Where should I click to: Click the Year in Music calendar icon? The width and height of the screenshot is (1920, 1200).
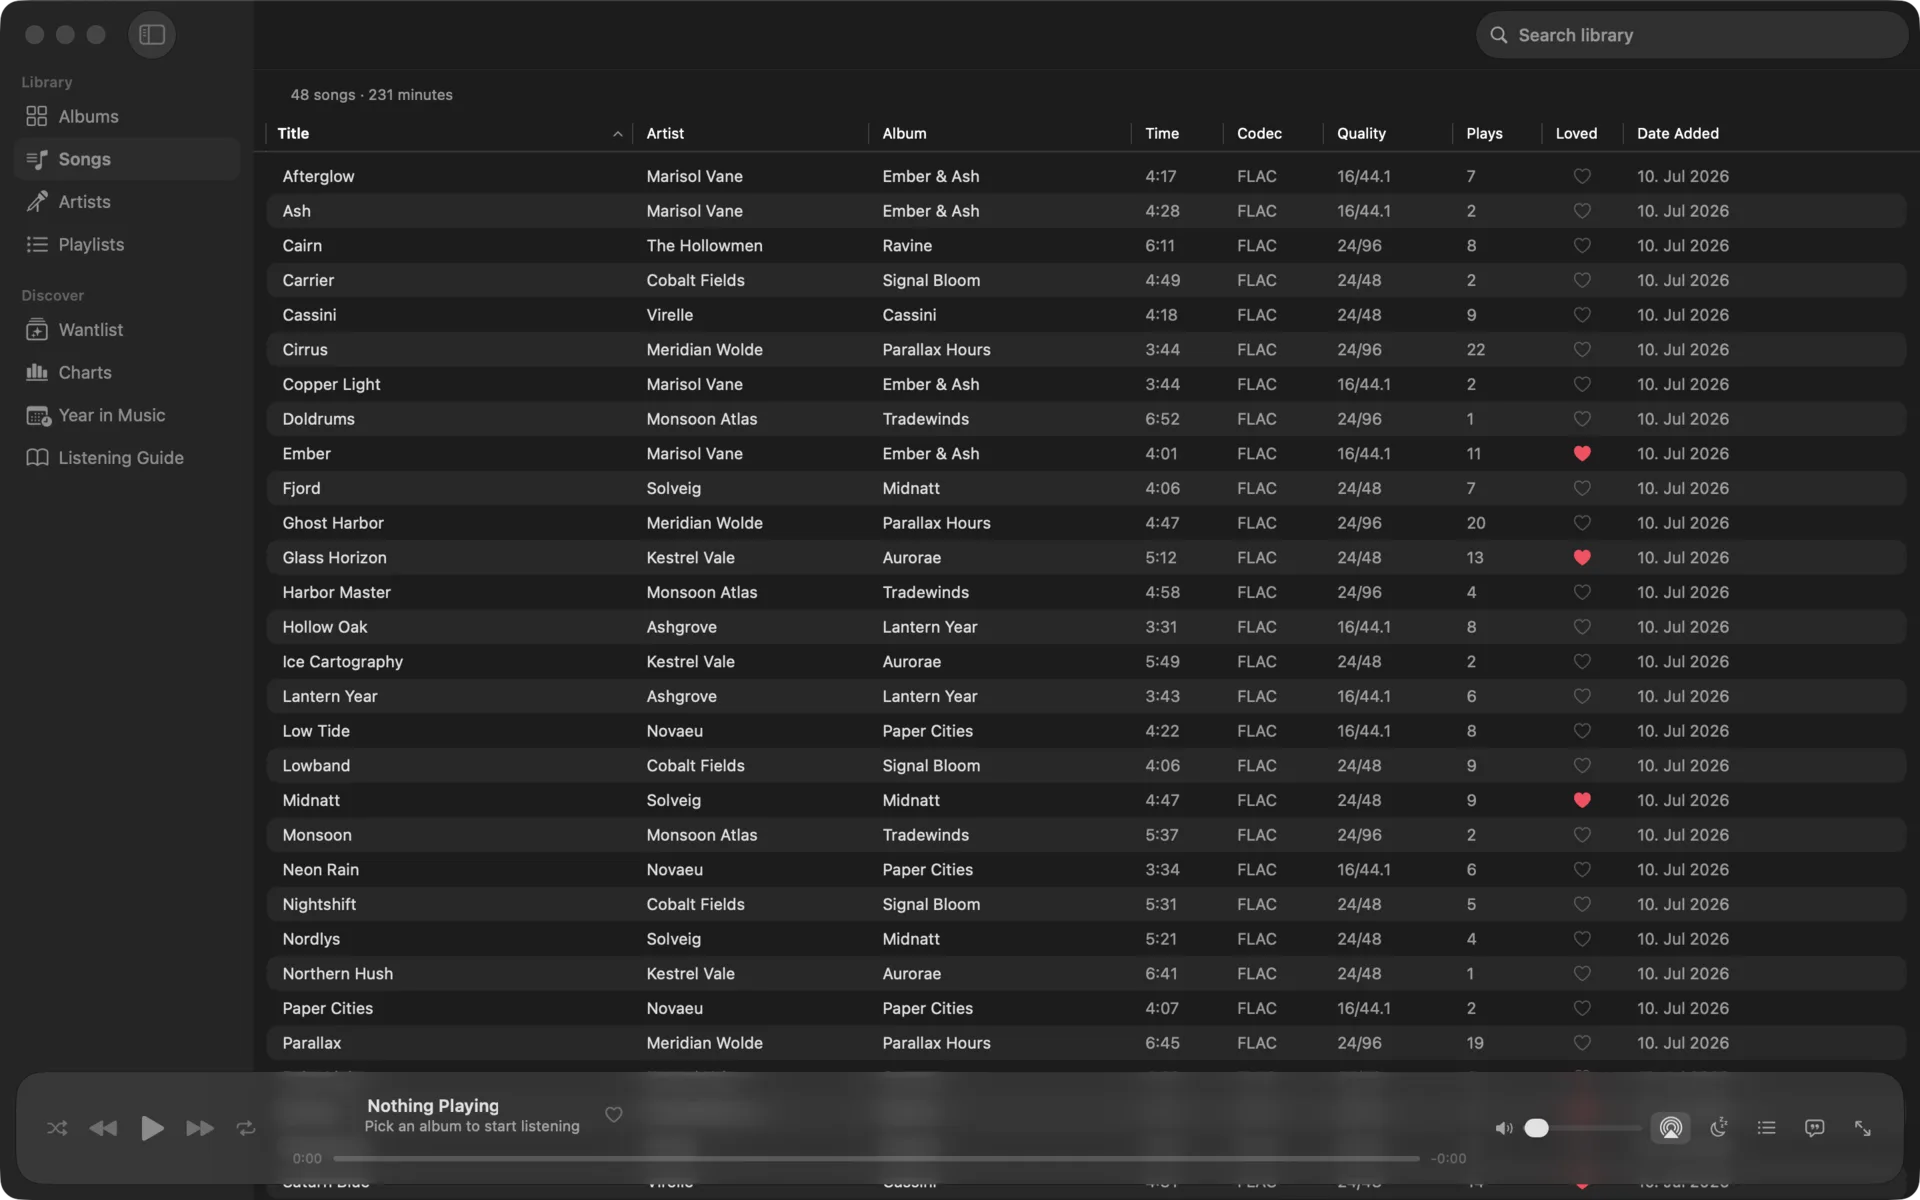(38, 416)
